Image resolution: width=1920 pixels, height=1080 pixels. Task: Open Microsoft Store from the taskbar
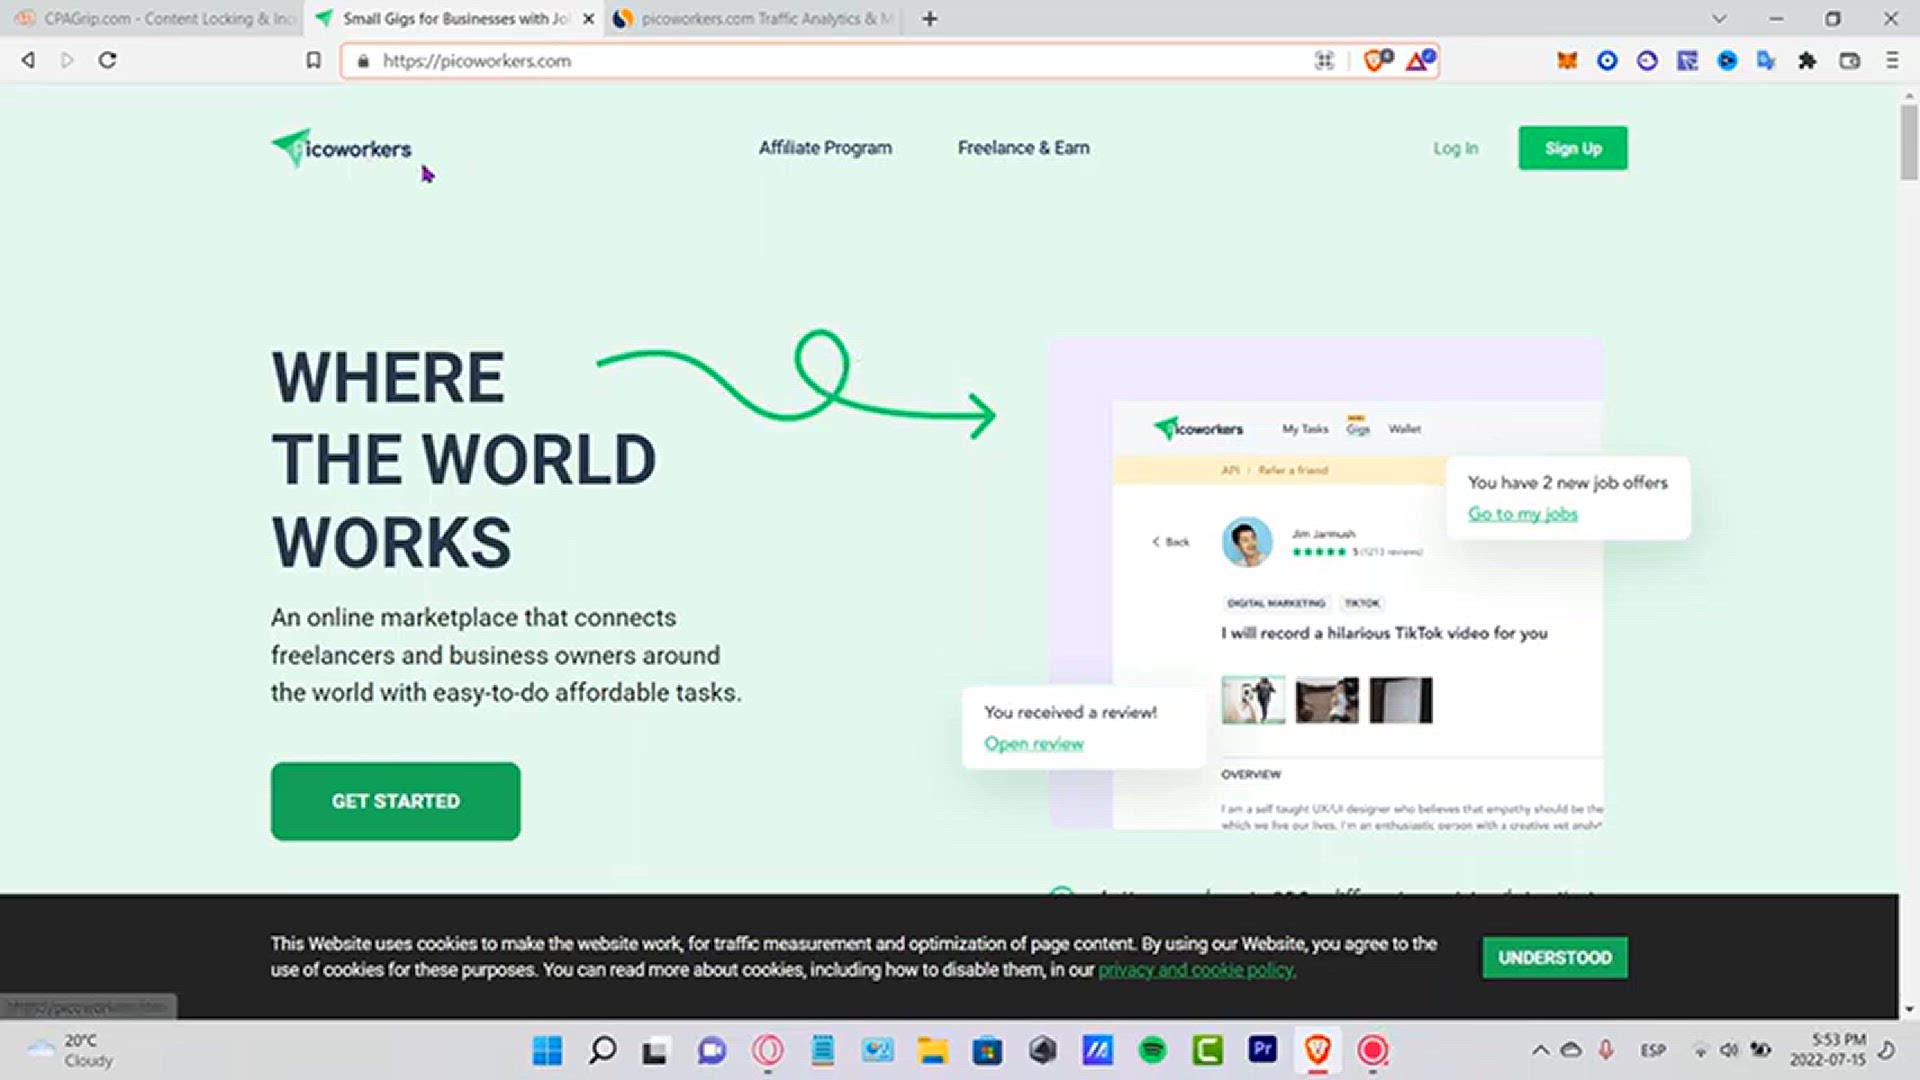click(x=987, y=1050)
